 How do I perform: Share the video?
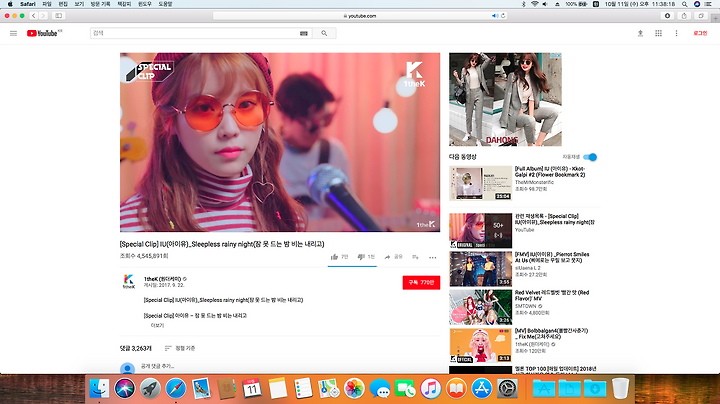394,257
